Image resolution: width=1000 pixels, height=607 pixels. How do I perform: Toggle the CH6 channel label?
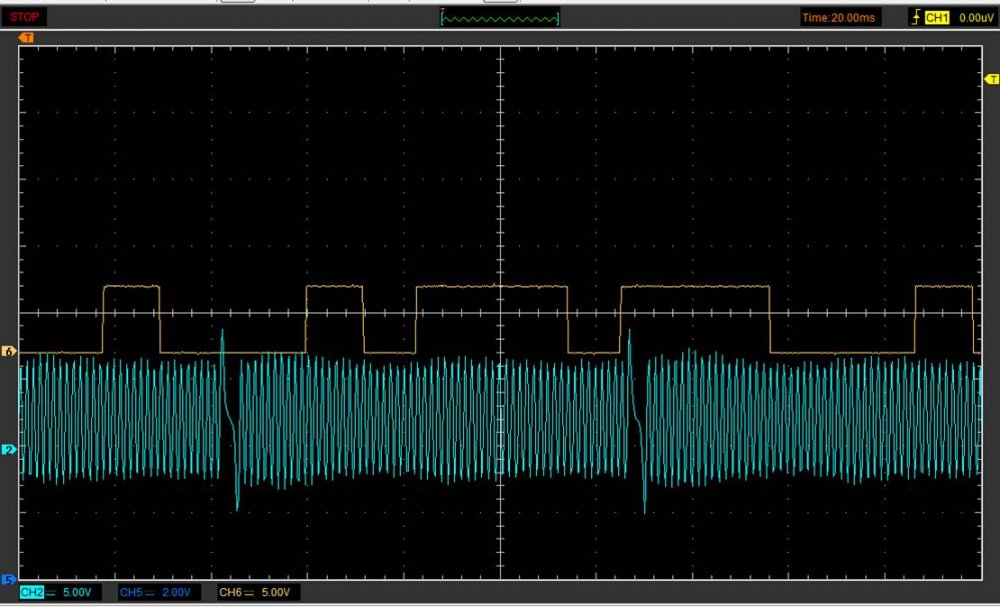(x=231, y=593)
